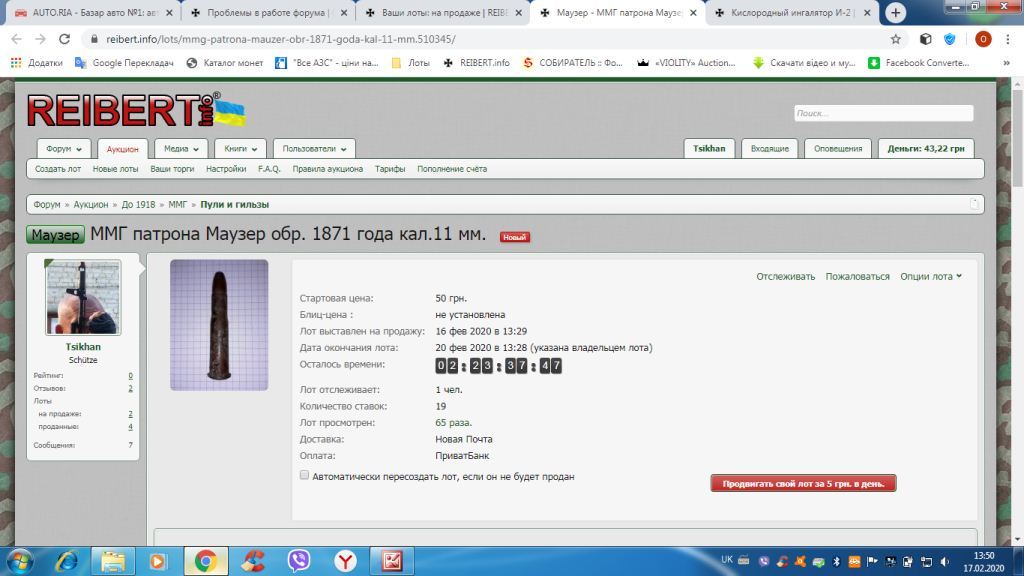Click the Отслеживать link

click(785, 276)
